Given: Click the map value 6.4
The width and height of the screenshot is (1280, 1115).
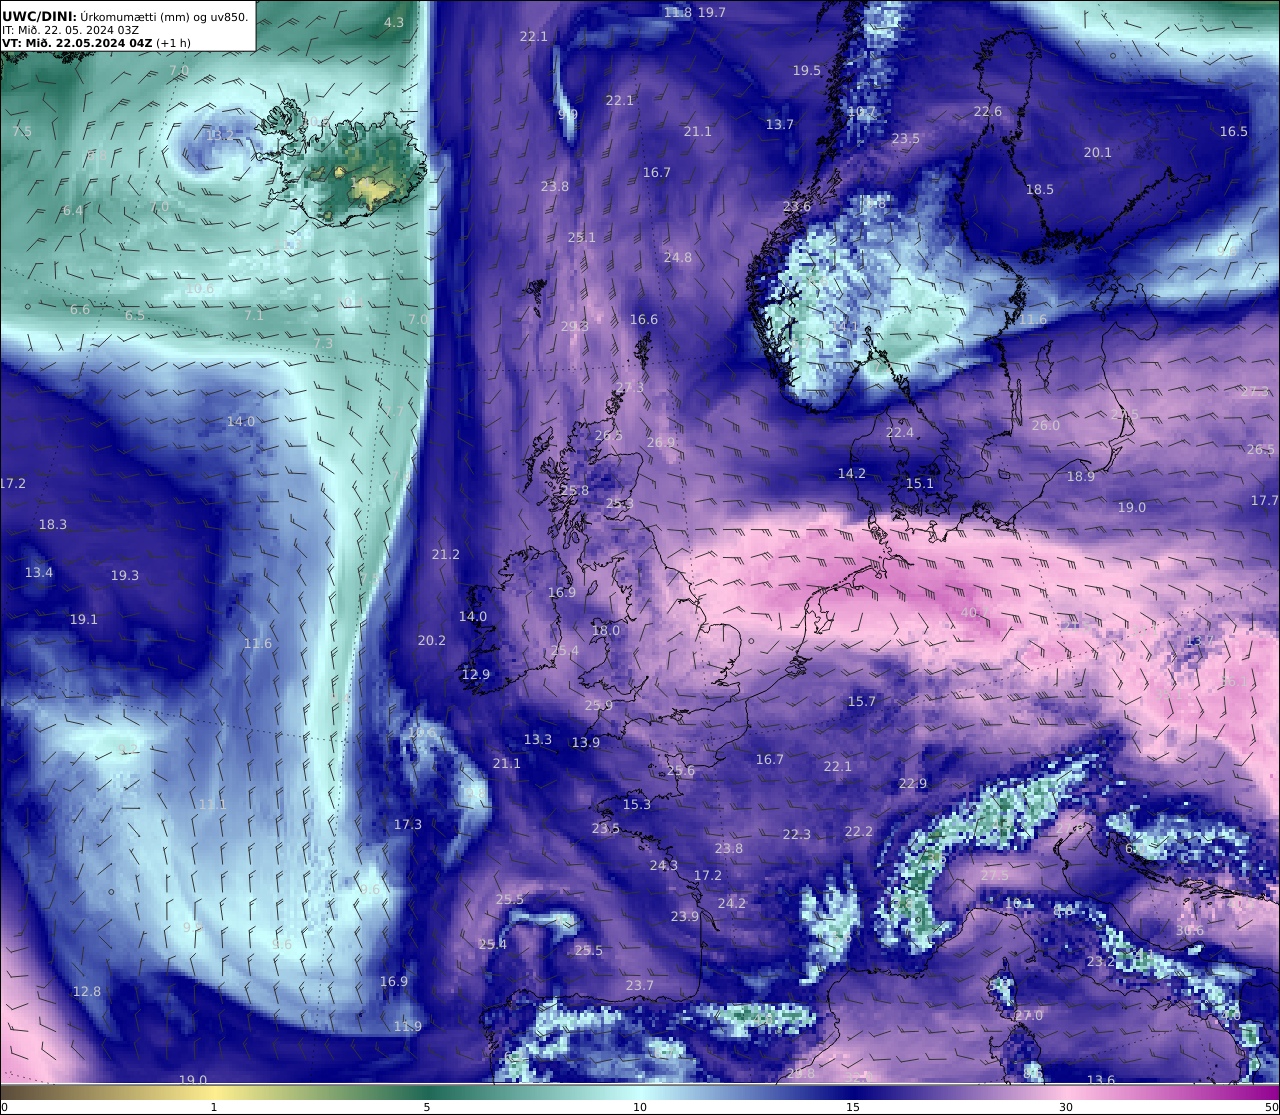Looking at the screenshot, I should tap(73, 210).
